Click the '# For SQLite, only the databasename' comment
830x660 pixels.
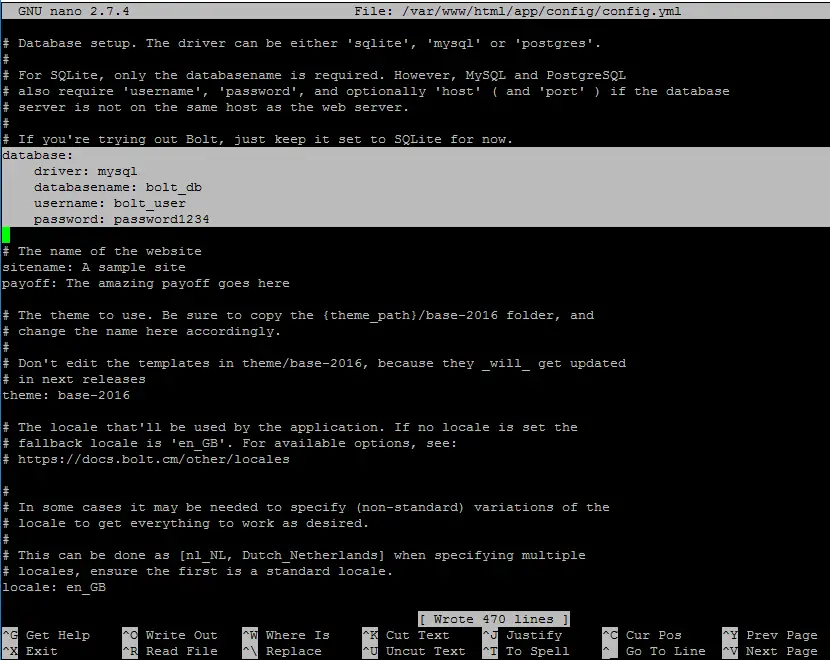(x=314, y=75)
